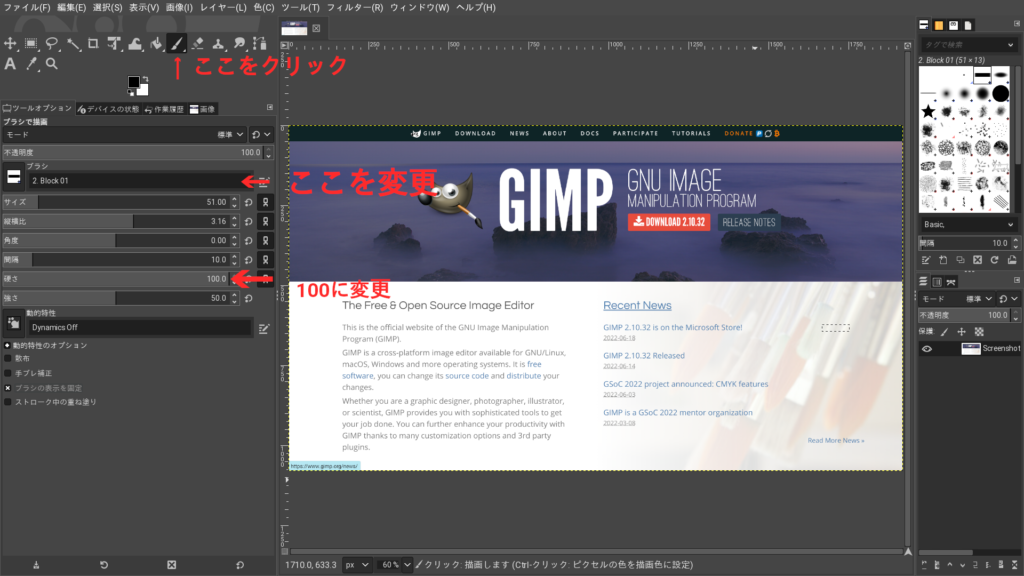Image resolution: width=1024 pixels, height=576 pixels.
Task: Click the black foreground color swatch
Action: (134, 82)
